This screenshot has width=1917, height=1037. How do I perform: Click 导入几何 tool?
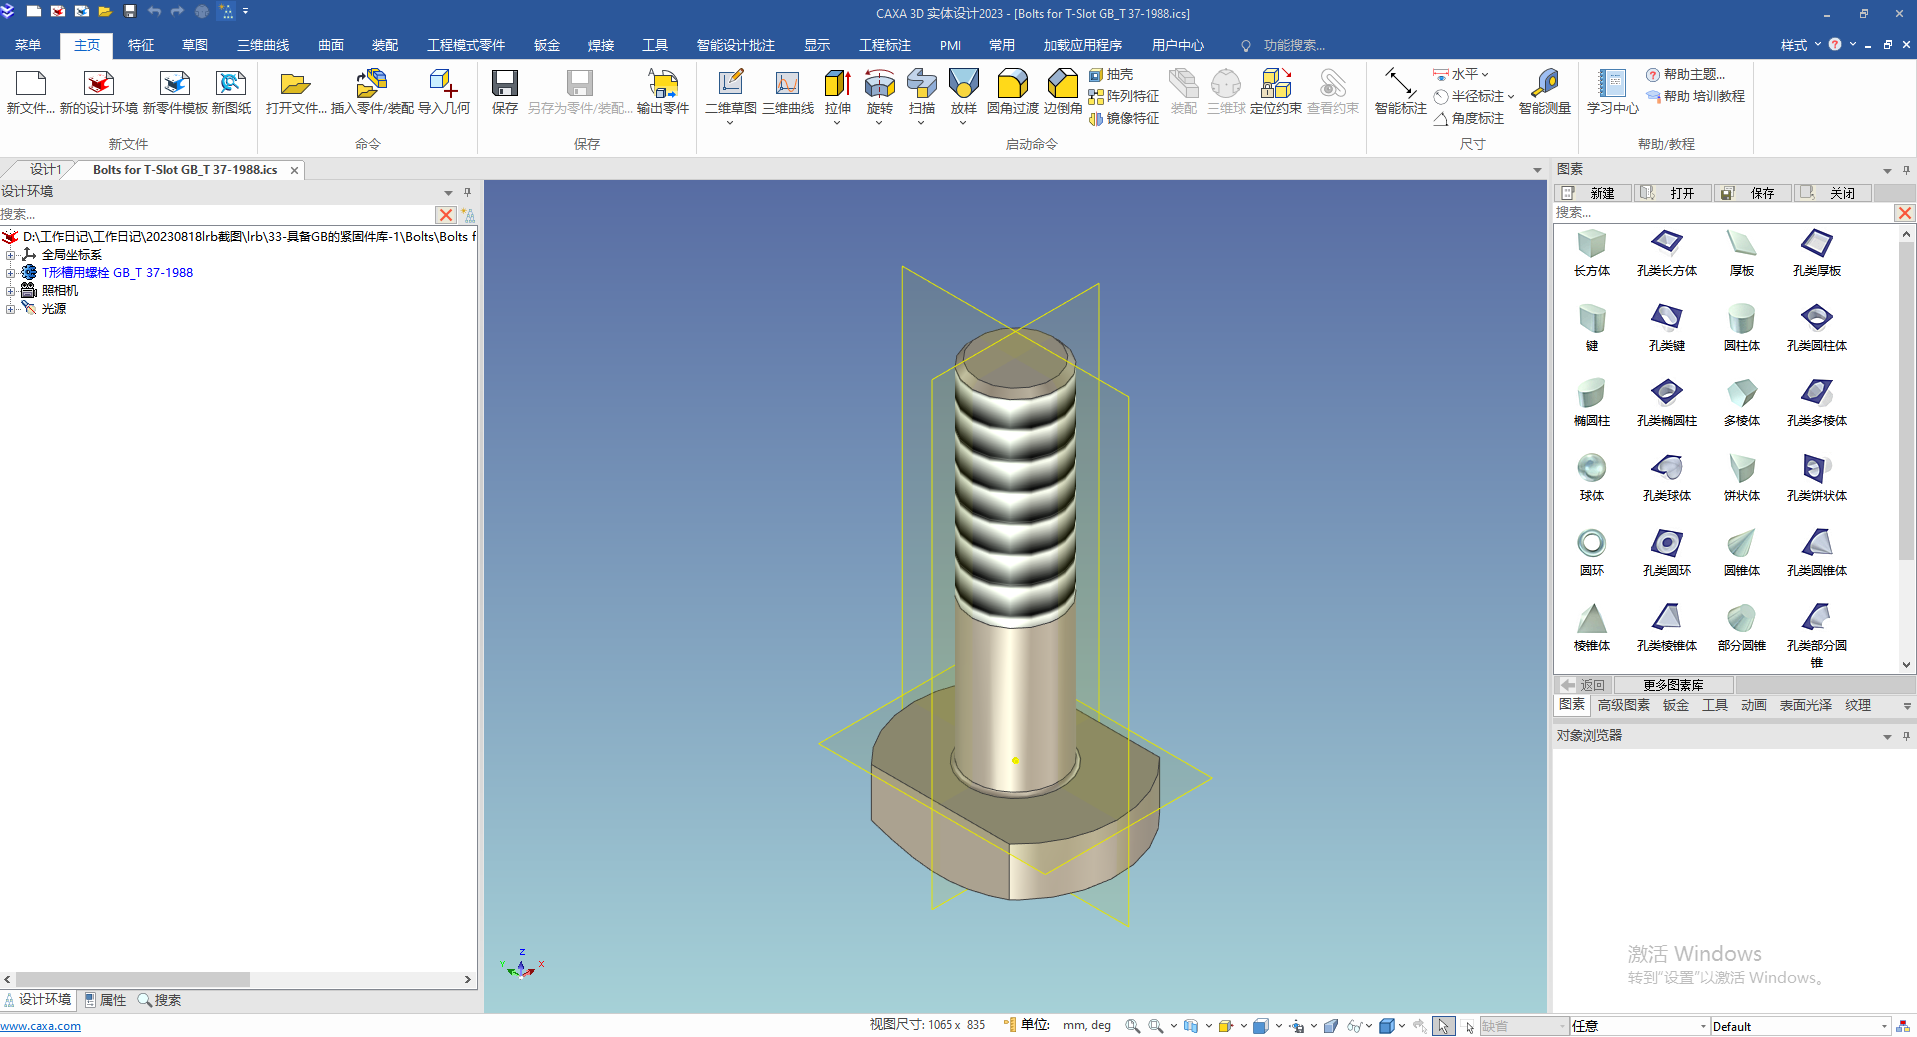tap(444, 92)
